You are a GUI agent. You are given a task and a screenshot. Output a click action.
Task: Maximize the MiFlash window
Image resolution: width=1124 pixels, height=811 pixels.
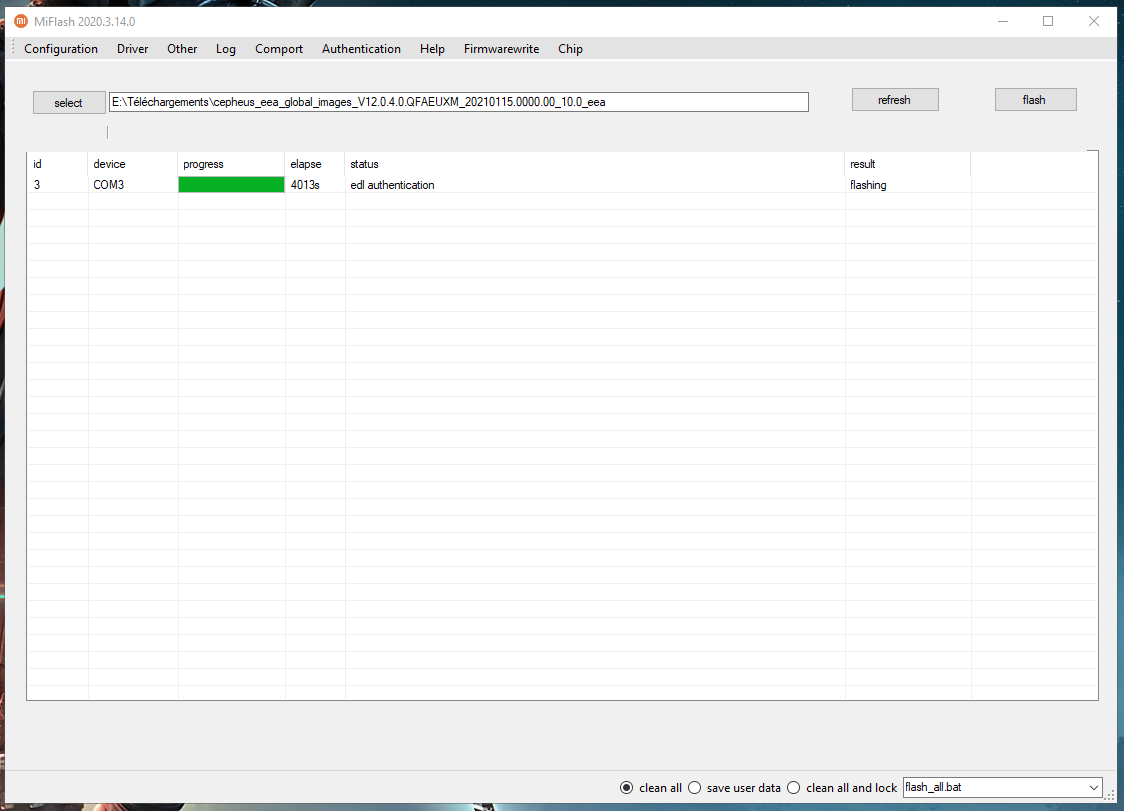coord(1048,22)
